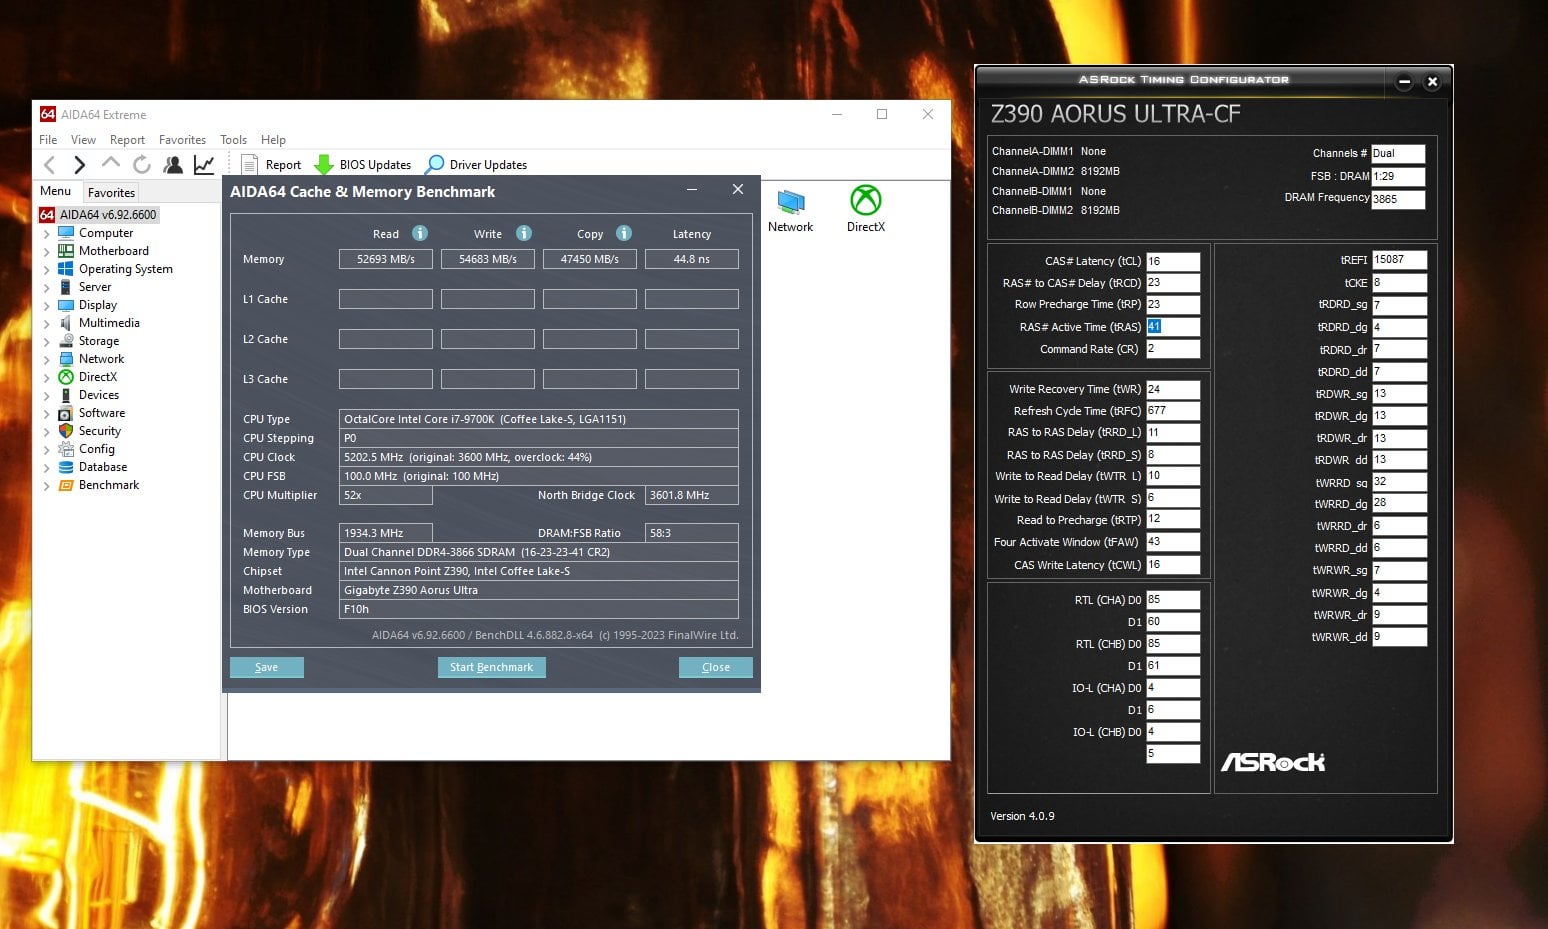The image size is (1548, 929).
Task: Switch to the Favorites tab
Action: pyautogui.click(x=111, y=193)
